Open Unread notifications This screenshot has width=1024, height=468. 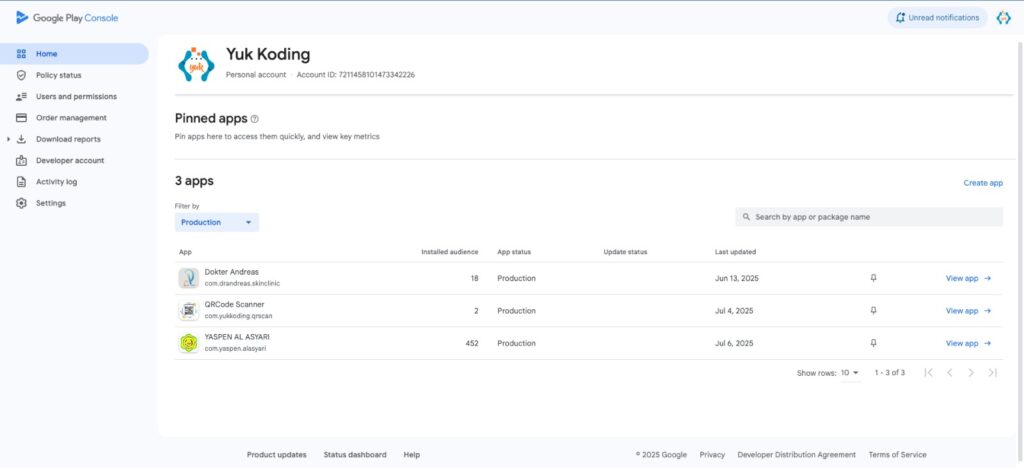pyautogui.click(x=937, y=18)
